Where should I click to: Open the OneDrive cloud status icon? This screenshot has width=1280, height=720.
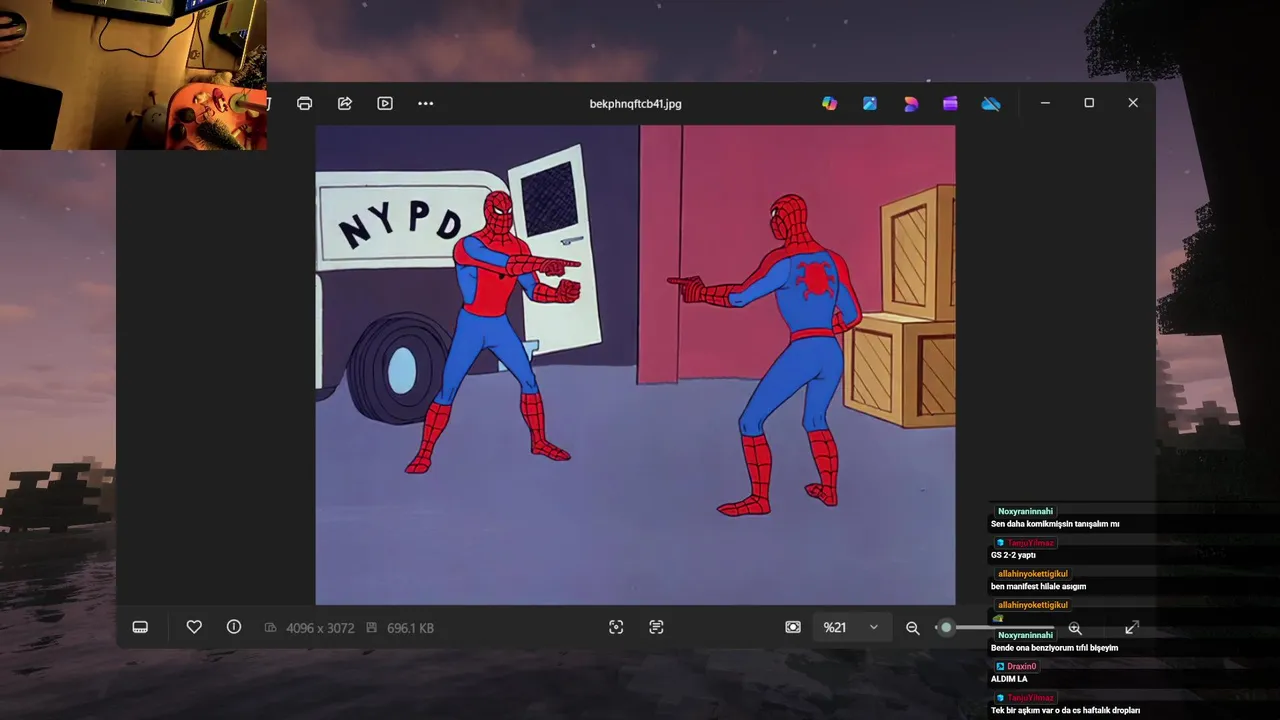click(991, 103)
